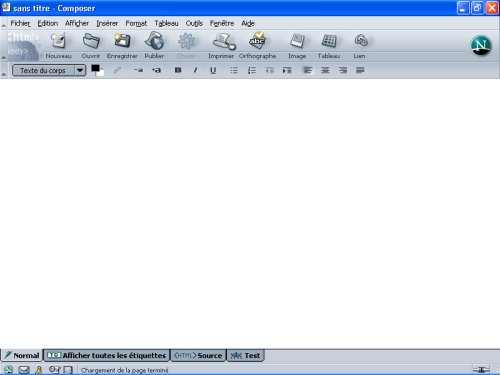Switch to the HTML Source tab
The height and width of the screenshot is (375, 500).
(x=198, y=355)
